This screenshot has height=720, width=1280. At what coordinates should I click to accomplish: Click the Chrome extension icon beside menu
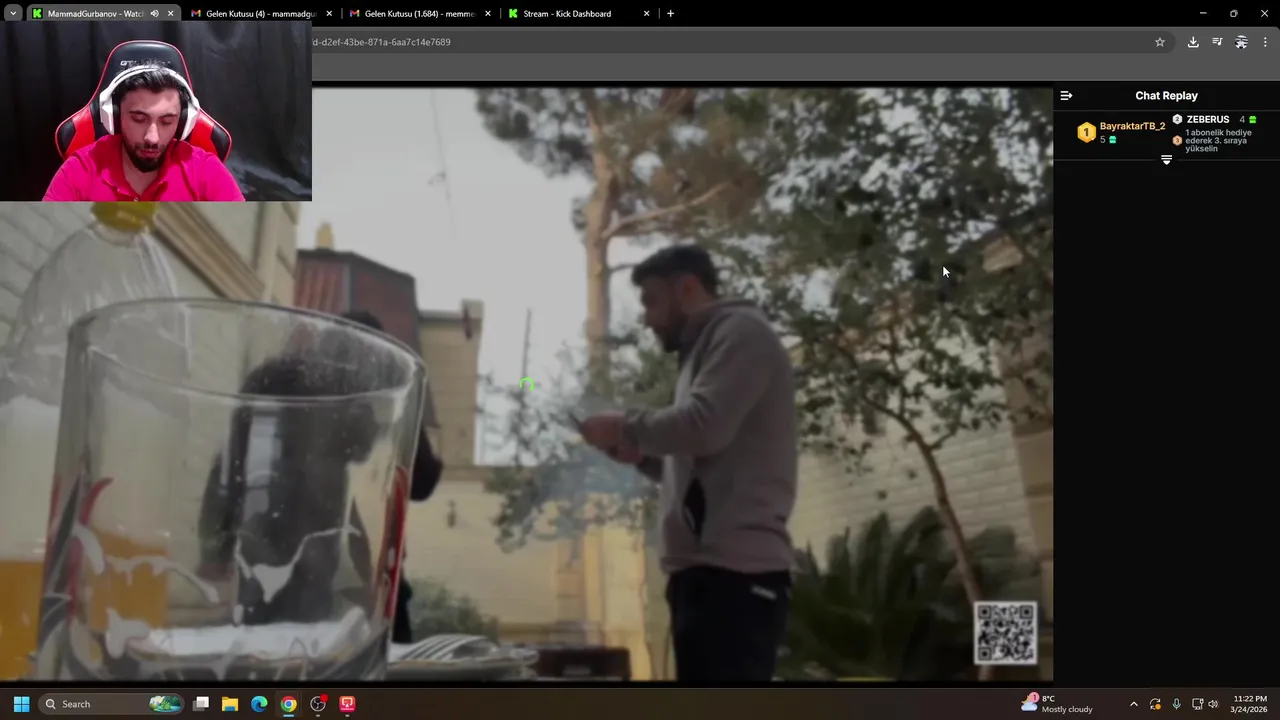click(1241, 42)
